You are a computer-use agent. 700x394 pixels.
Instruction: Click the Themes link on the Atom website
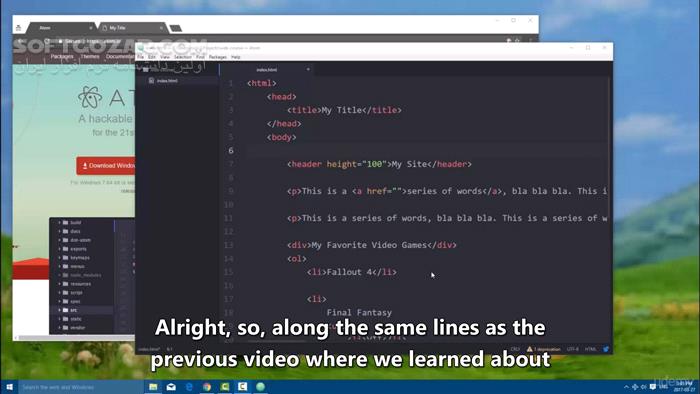[90, 57]
